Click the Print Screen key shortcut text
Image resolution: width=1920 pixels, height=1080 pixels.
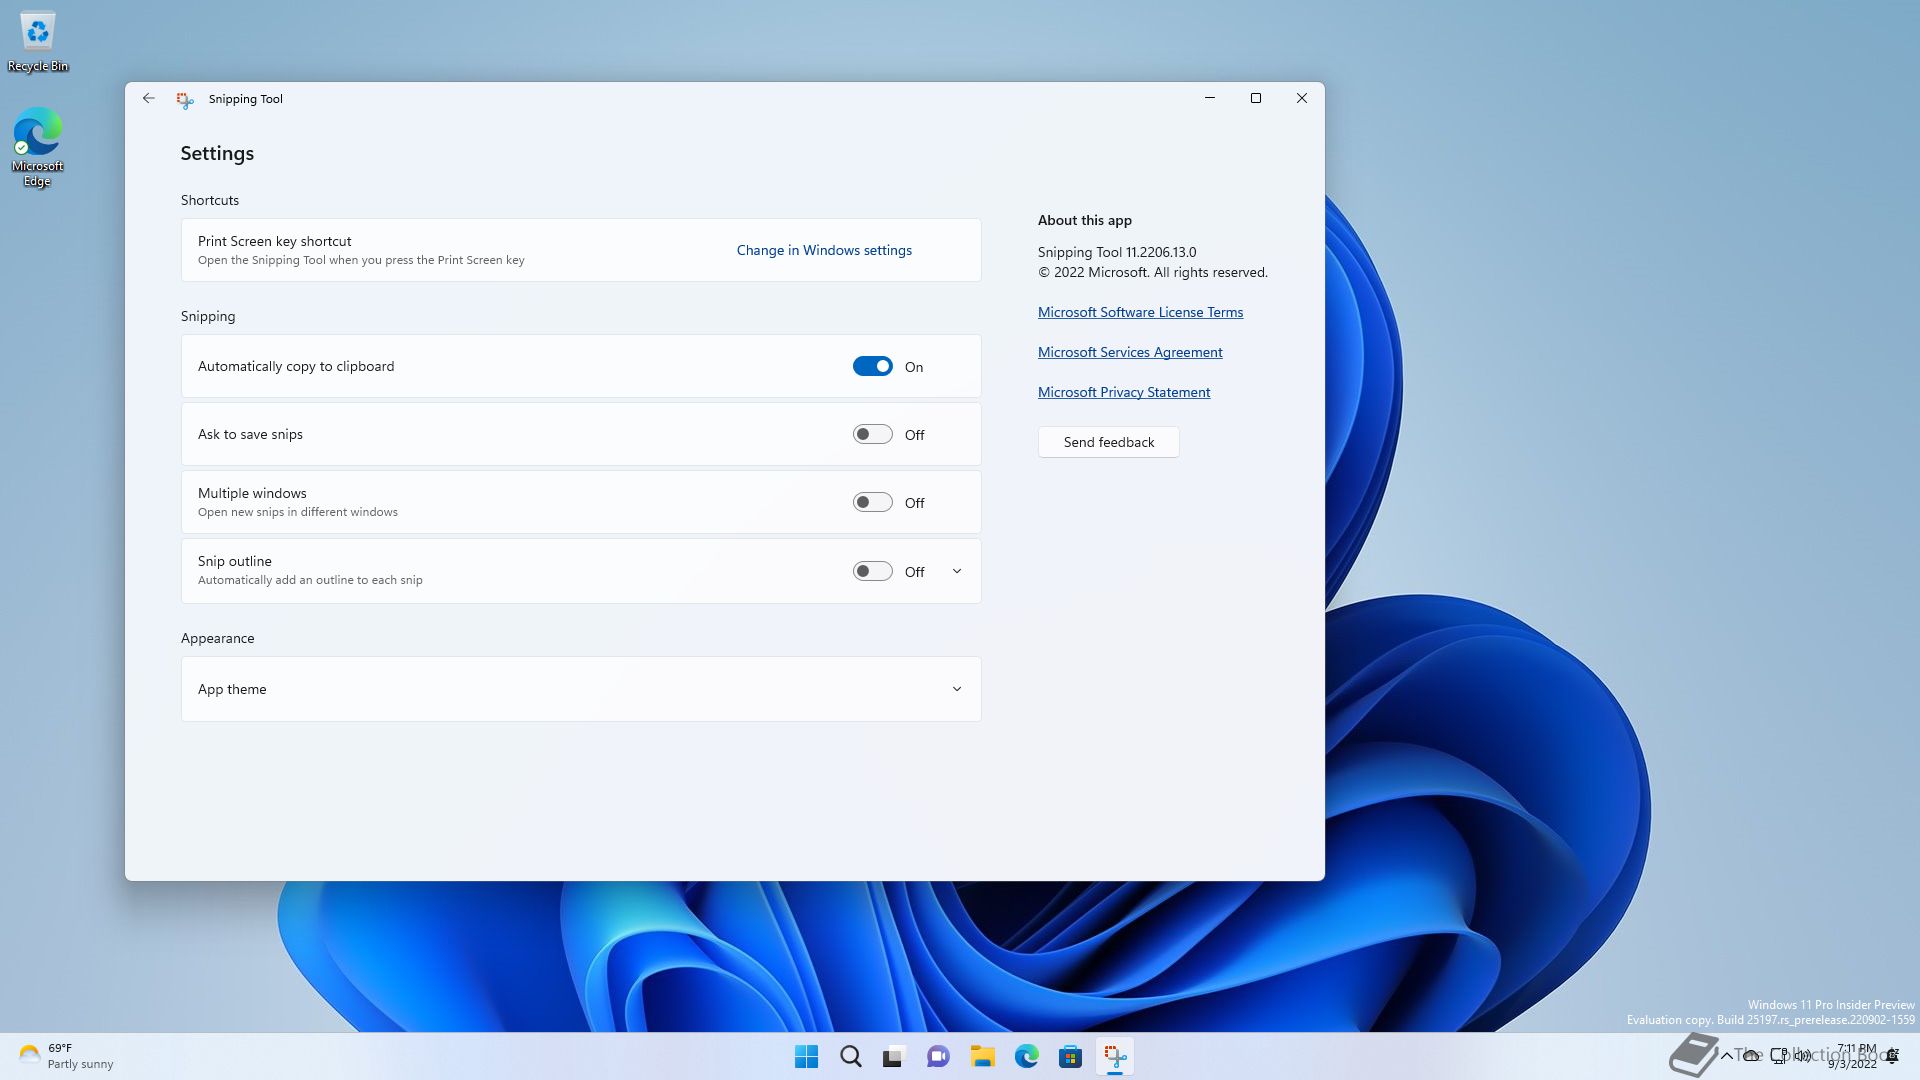pyautogui.click(x=274, y=241)
